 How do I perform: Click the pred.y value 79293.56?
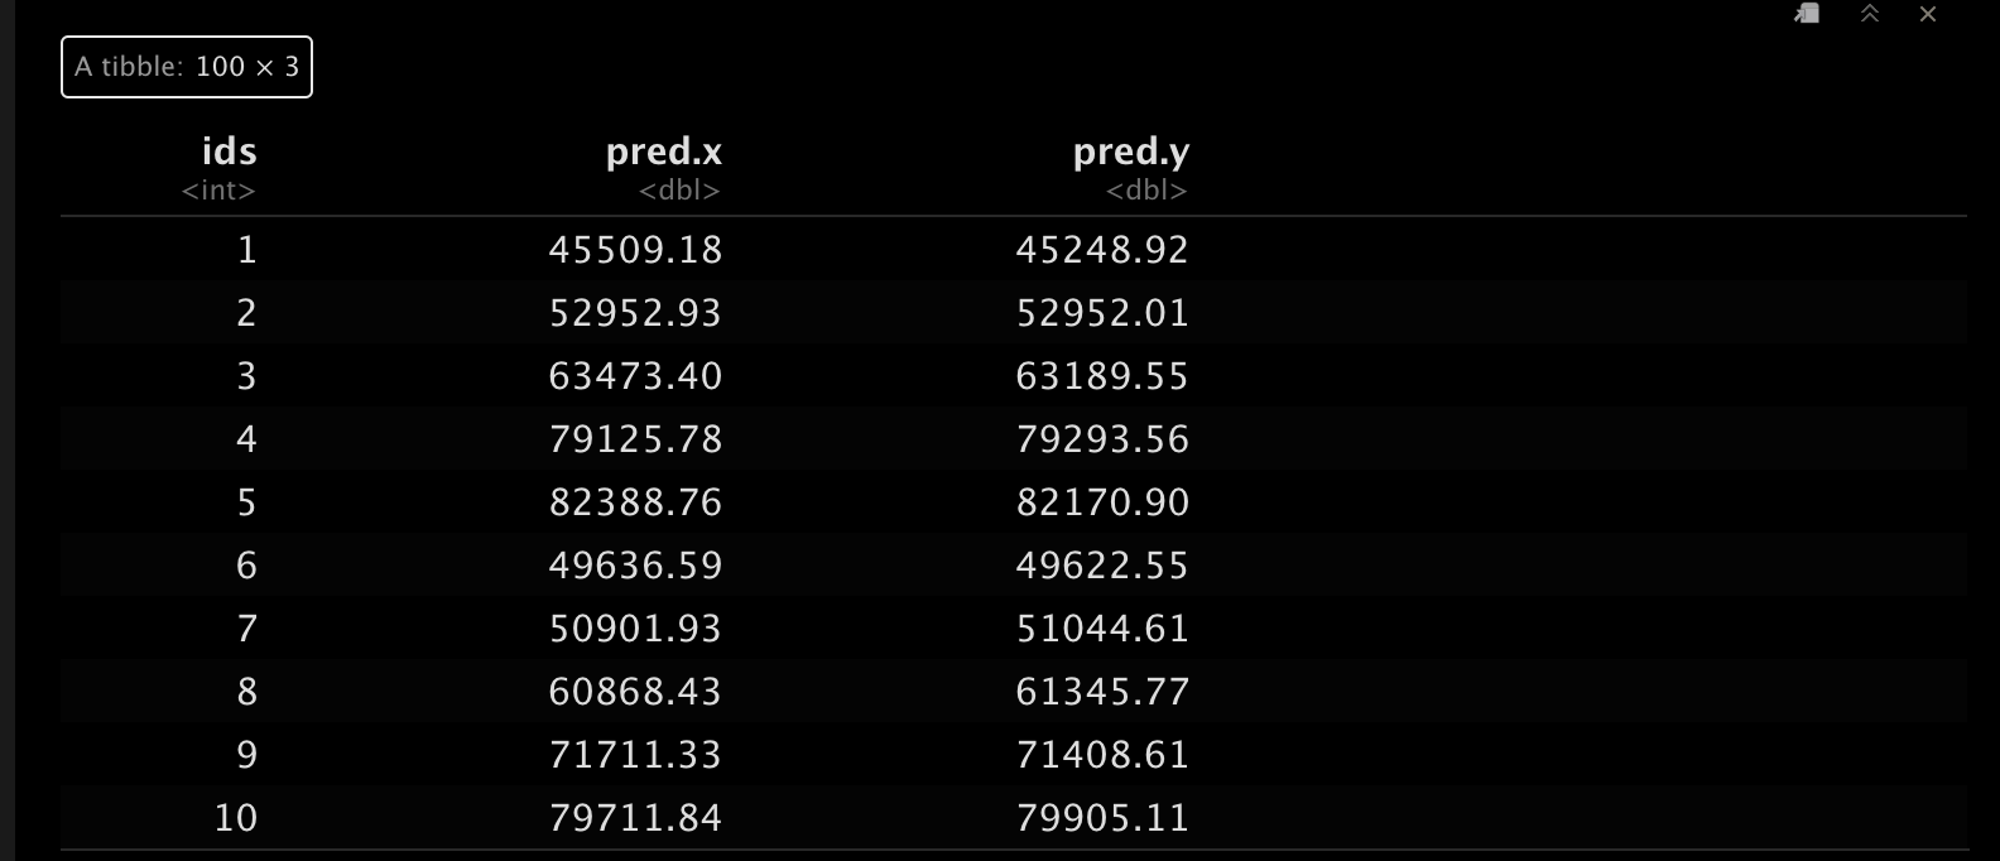tap(1102, 439)
